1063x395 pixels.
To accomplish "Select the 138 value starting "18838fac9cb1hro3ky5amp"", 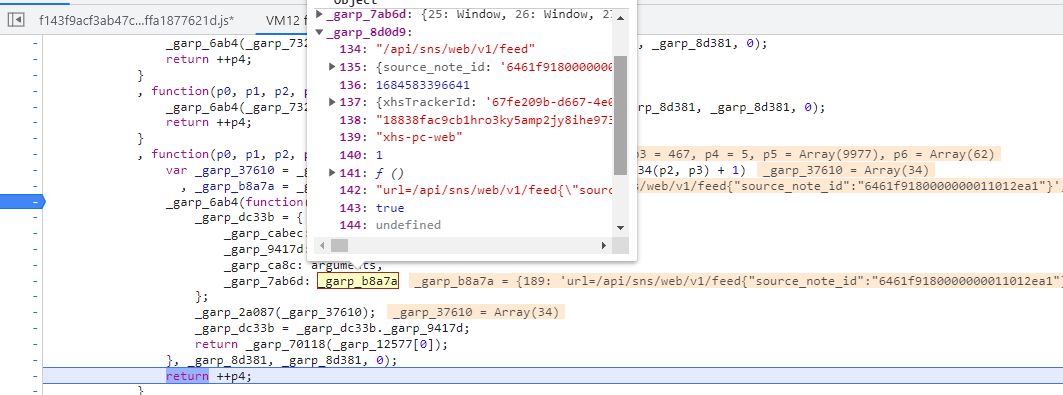I will pyautogui.click(x=494, y=119).
